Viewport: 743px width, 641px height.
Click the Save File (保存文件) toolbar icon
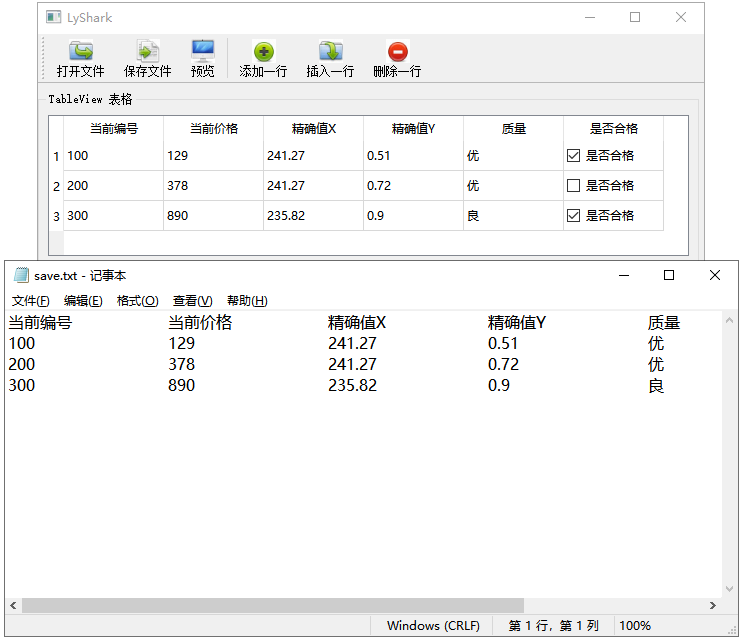coord(147,51)
